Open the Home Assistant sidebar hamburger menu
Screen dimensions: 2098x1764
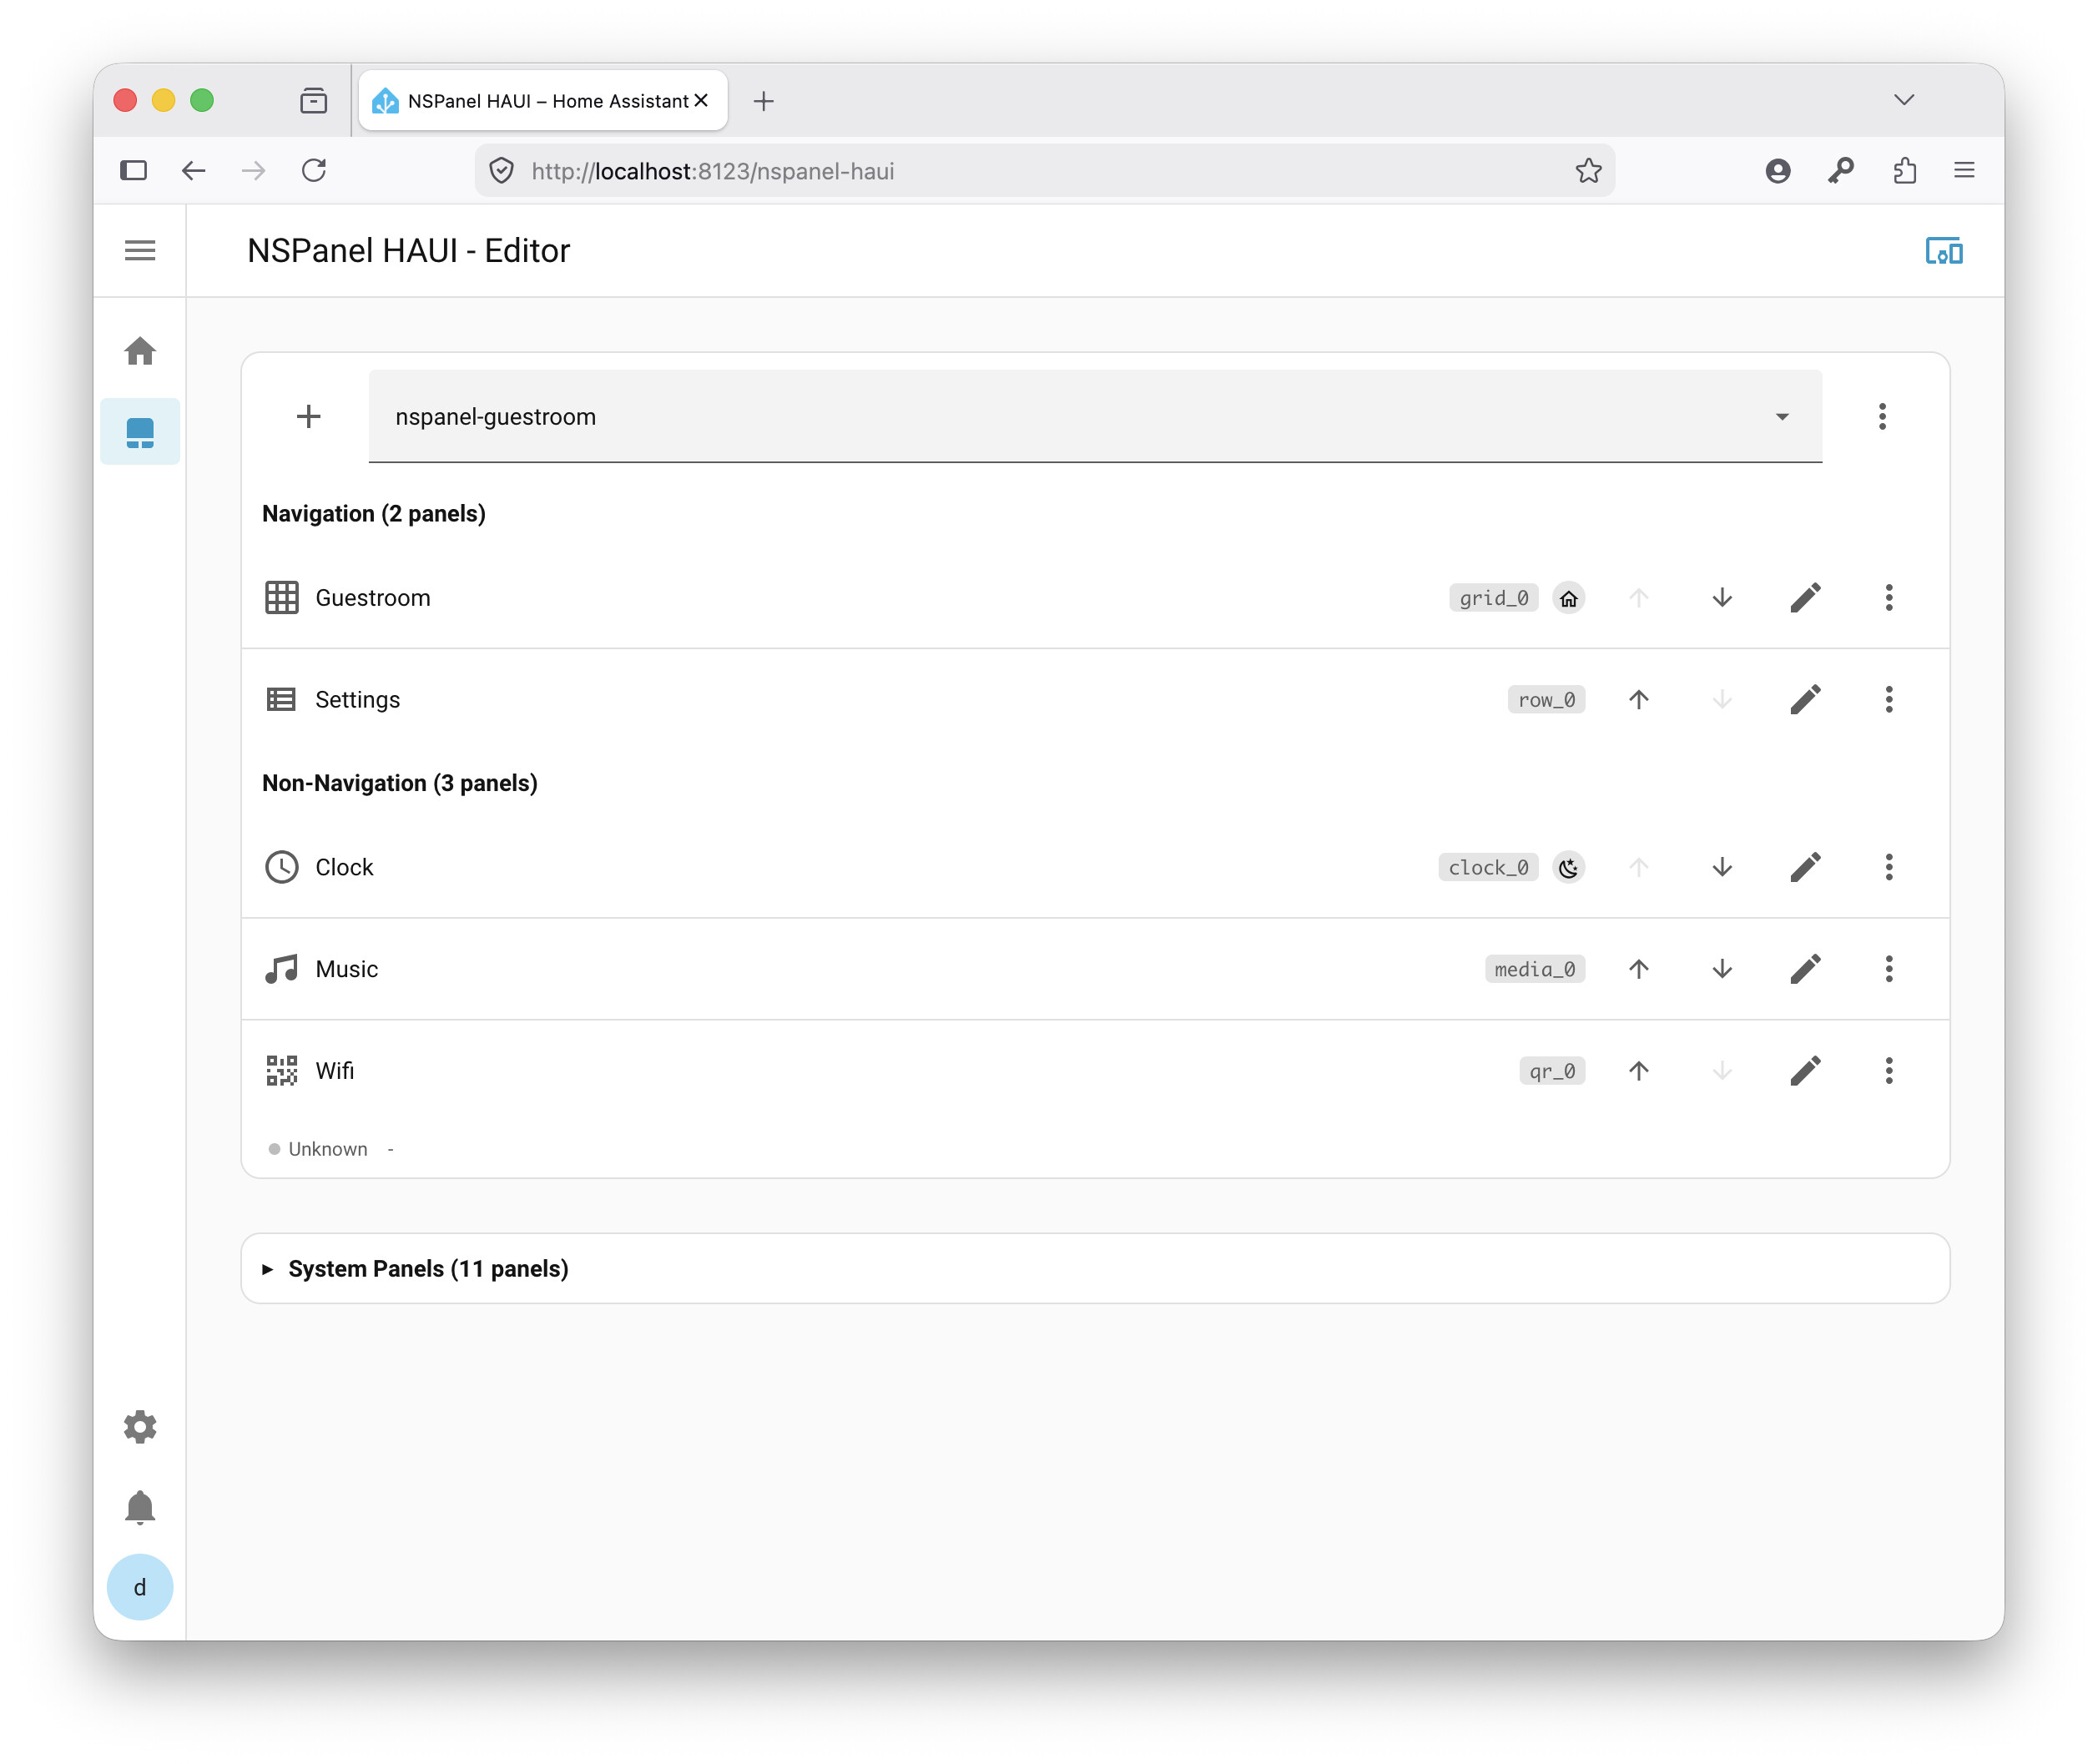[x=140, y=250]
